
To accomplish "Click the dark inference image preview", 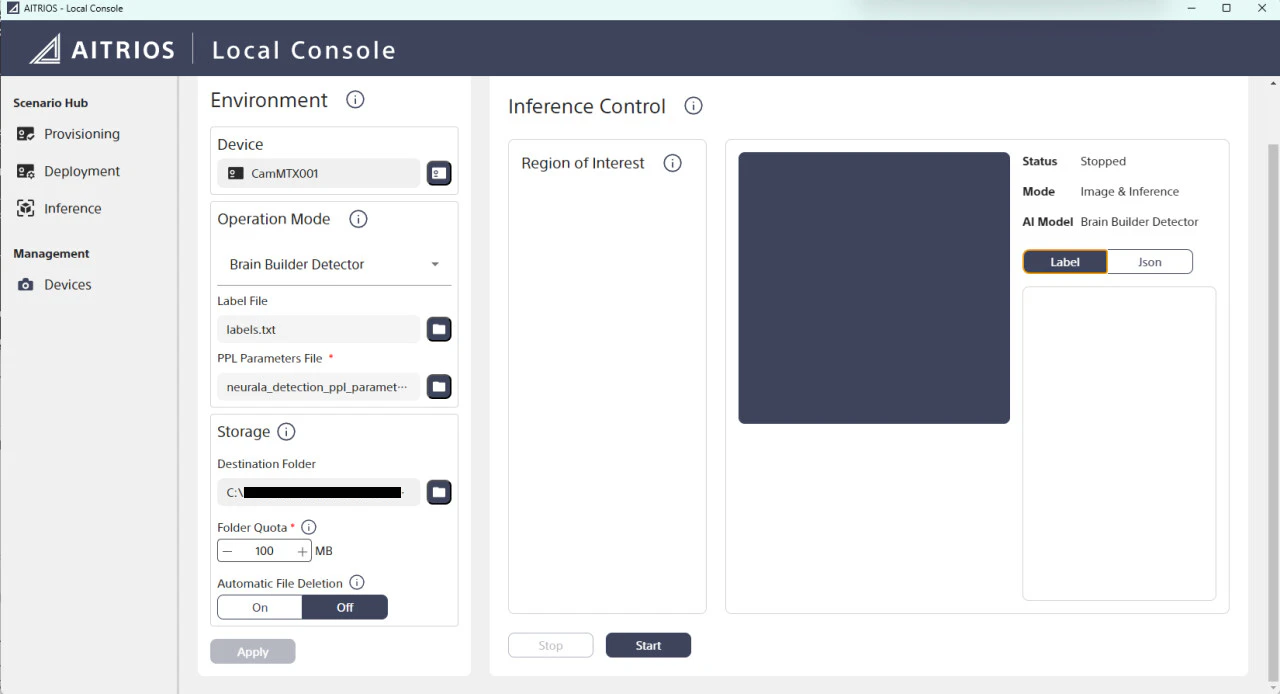I will coord(874,288).
